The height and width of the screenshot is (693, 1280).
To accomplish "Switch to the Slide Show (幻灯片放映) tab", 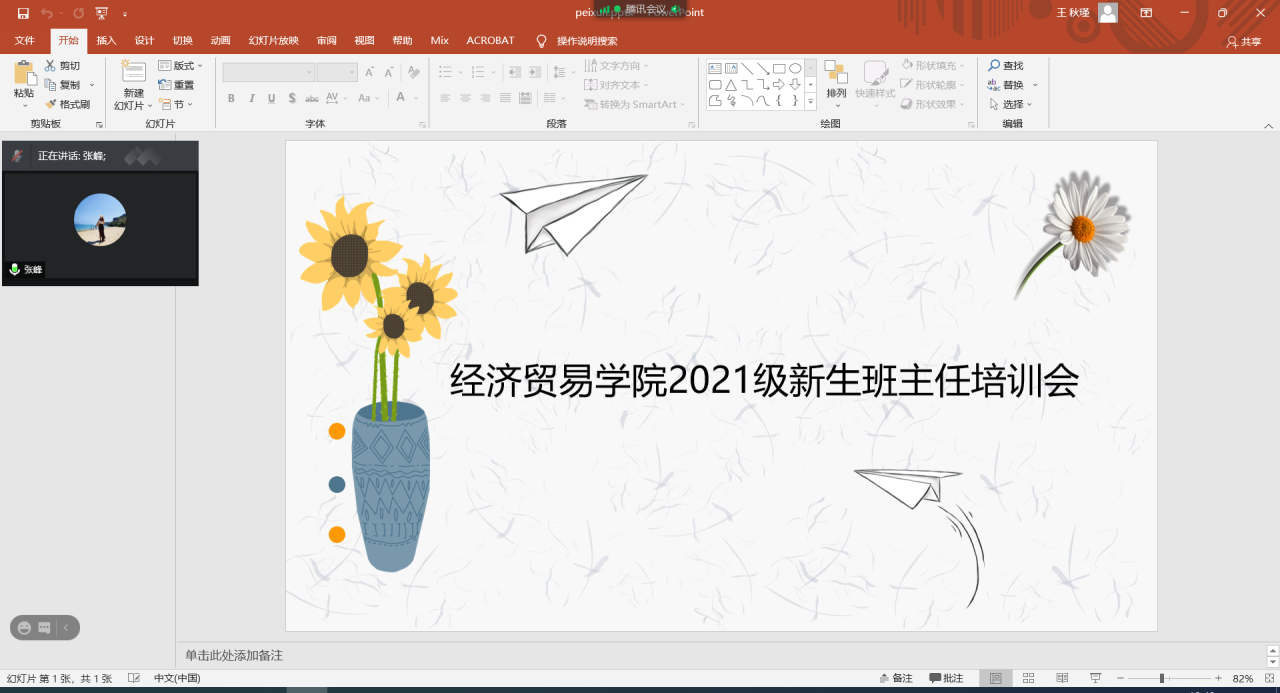I will 273,41.
